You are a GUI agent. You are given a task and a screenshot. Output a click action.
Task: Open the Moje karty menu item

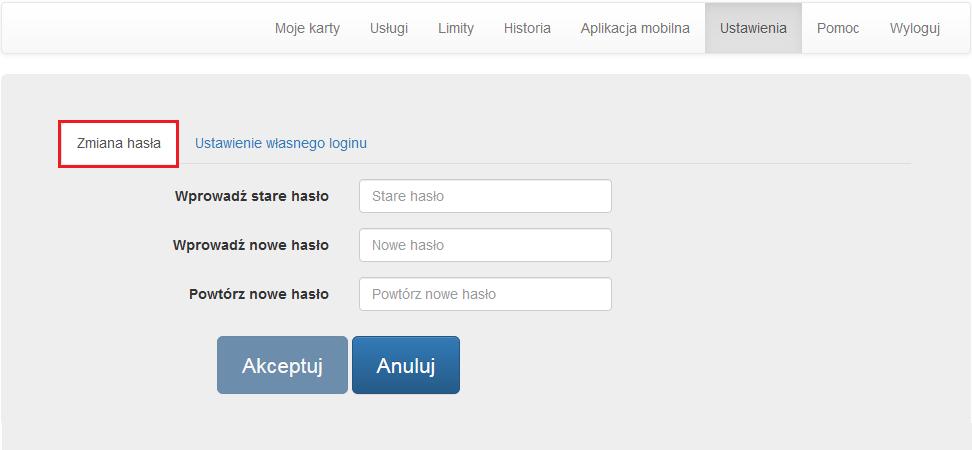[307, 29]
